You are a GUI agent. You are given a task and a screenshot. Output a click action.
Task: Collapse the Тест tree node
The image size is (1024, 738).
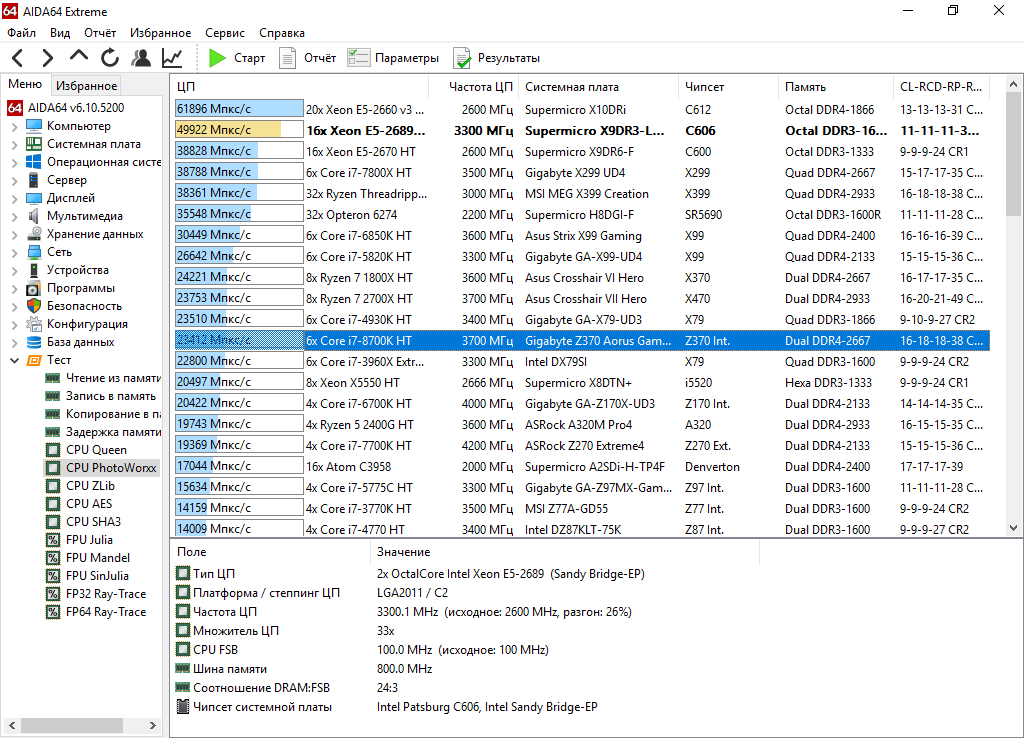point(14,360)
